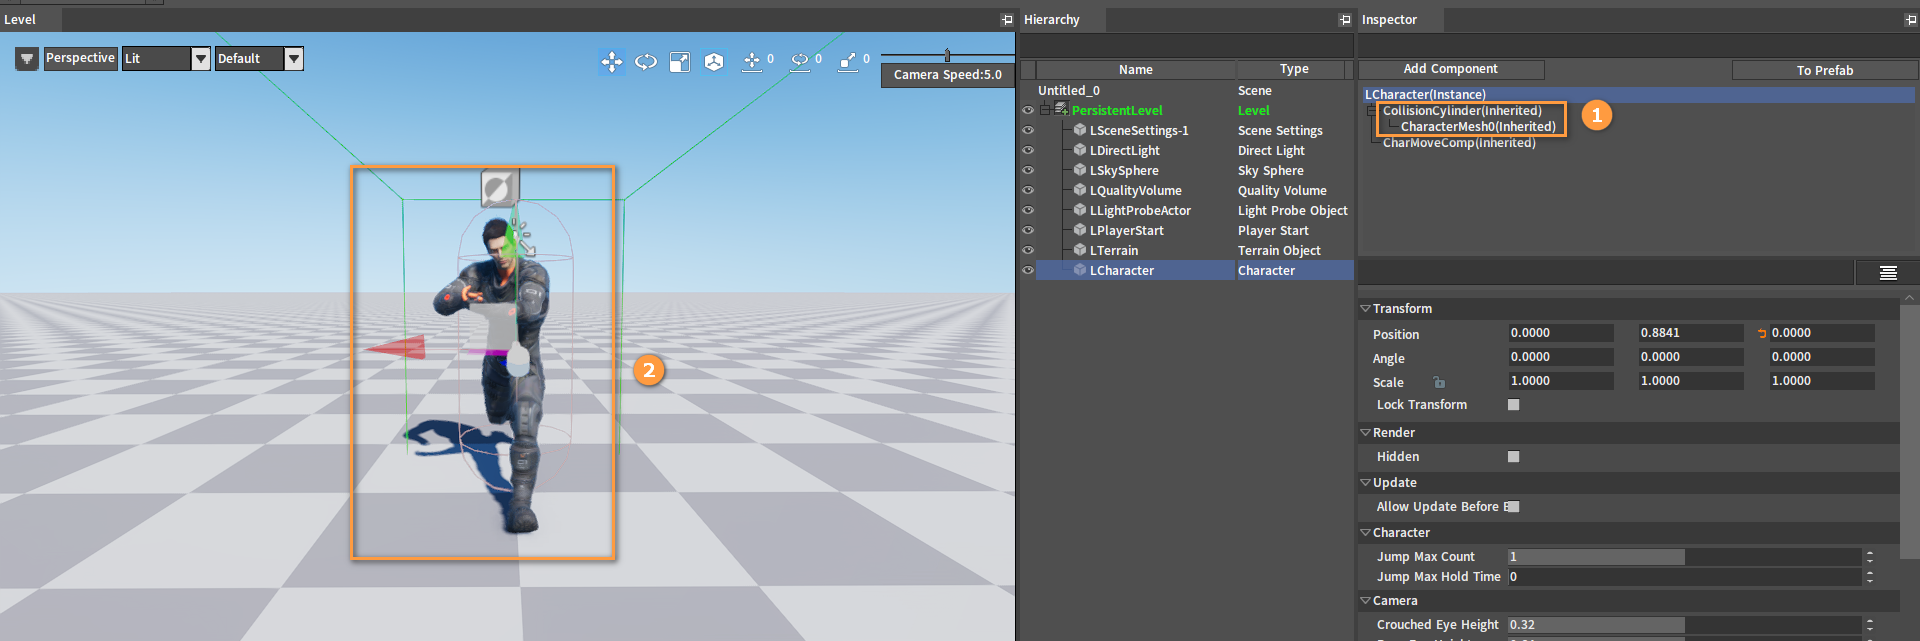Reset Position with the orange undo arrow

click(x=1762, y=334)
